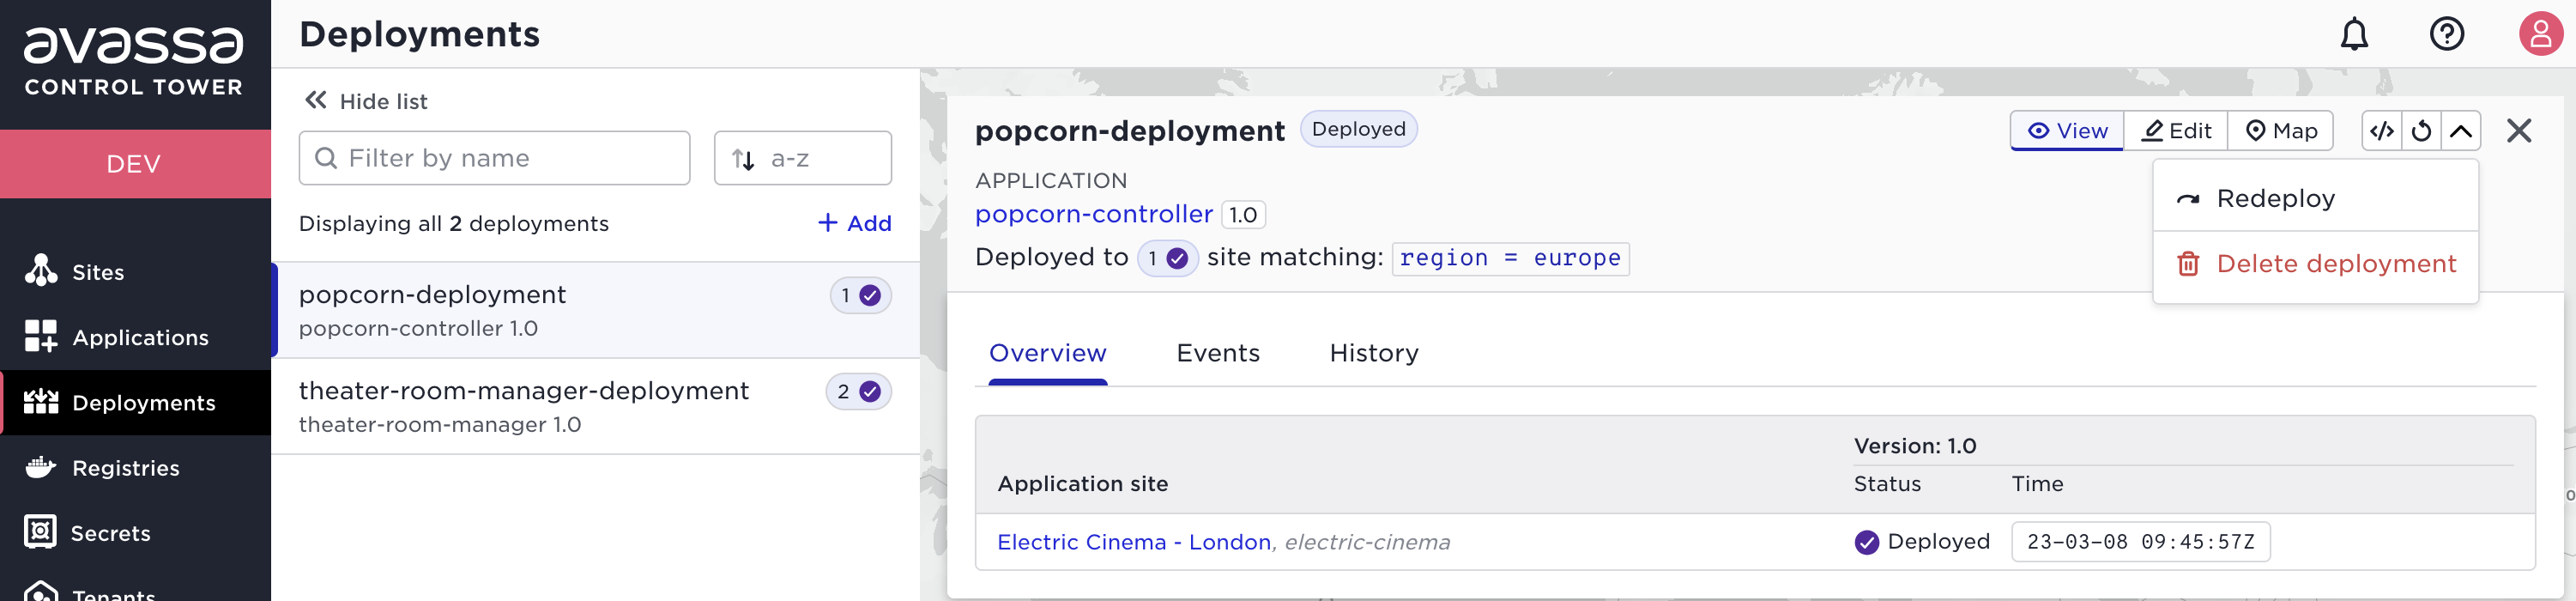
Task: Hide the deployments list
Action: [366, 101]
